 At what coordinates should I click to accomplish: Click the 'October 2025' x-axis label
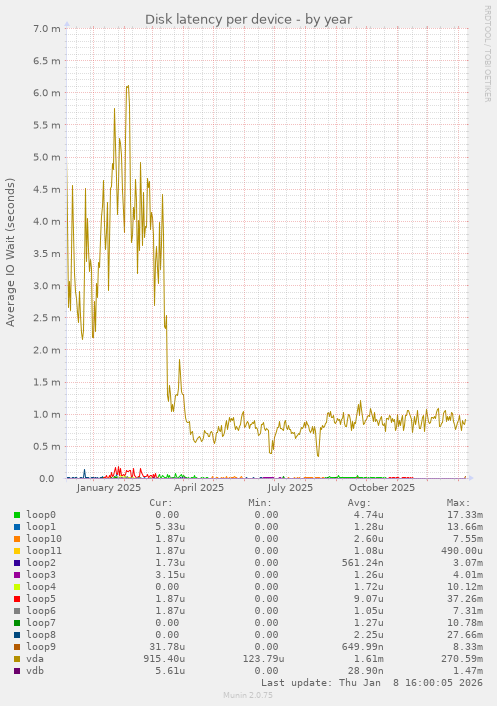click(x=382, y=488)
